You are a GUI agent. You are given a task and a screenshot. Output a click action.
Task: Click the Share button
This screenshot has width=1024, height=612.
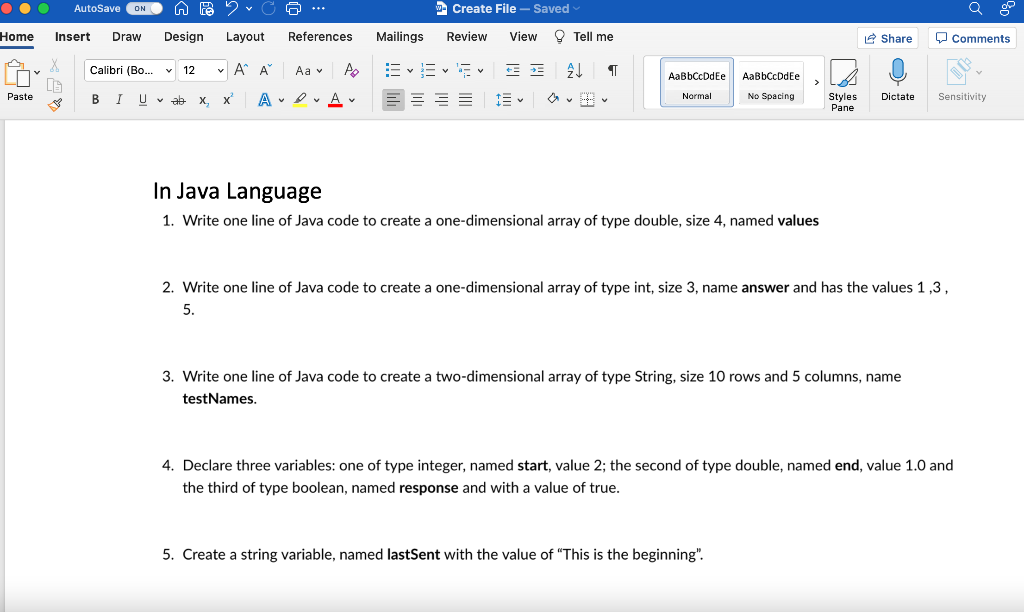click(x=887, y=38)
